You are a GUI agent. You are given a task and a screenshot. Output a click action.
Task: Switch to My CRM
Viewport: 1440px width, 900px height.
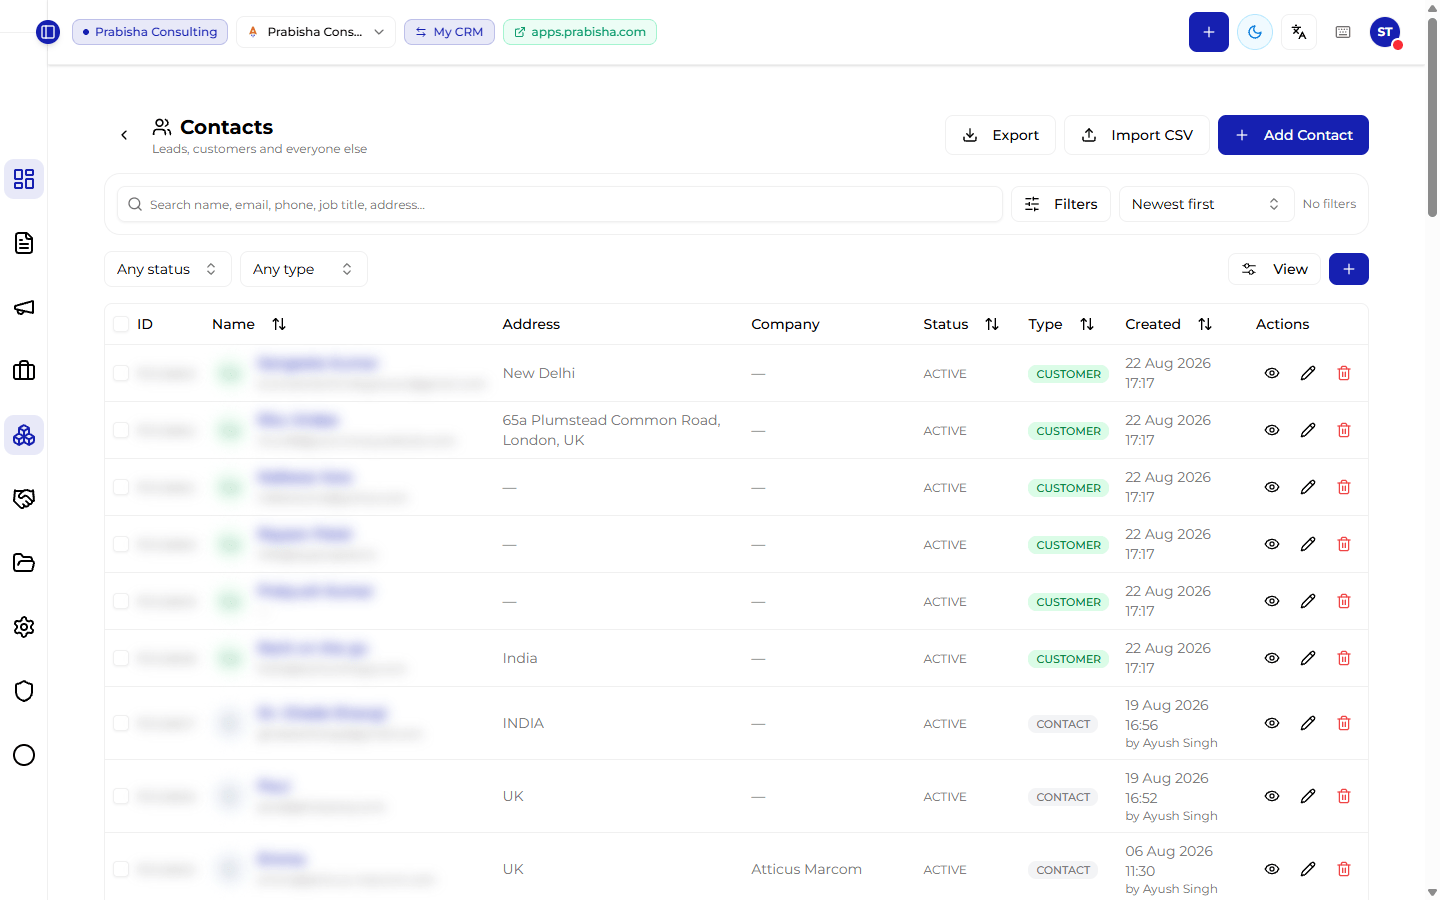tap(449, 32)
